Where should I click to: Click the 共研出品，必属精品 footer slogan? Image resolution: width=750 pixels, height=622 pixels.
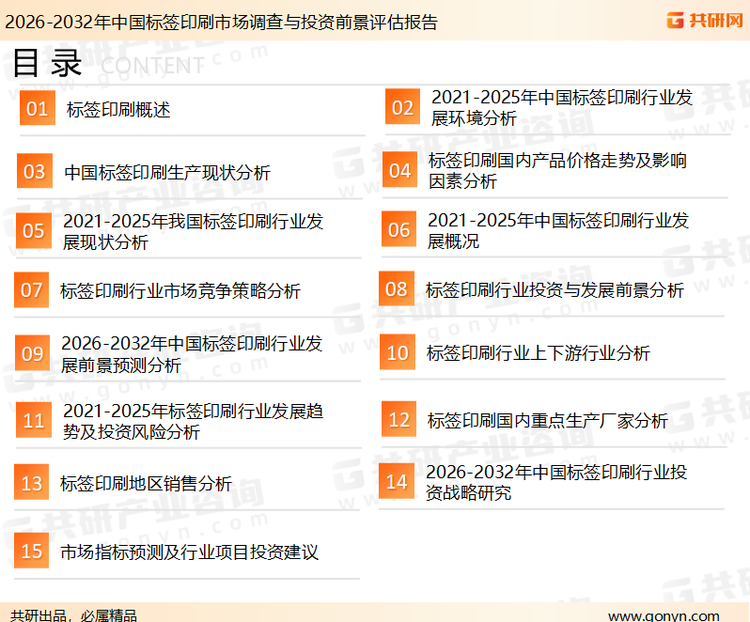click(x=74, y=615)
